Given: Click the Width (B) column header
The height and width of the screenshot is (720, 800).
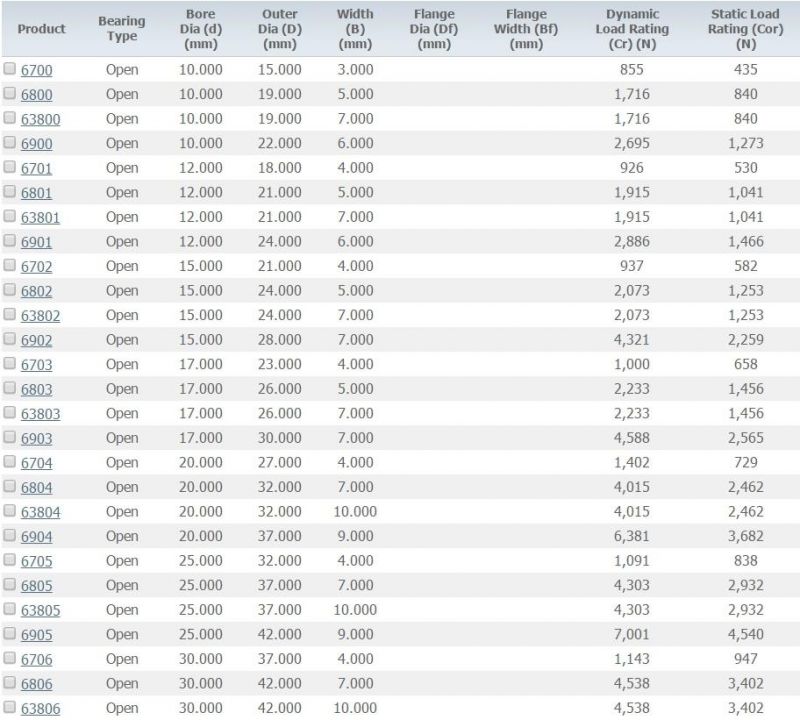Looking at the screenshot, I should (355, 29).
